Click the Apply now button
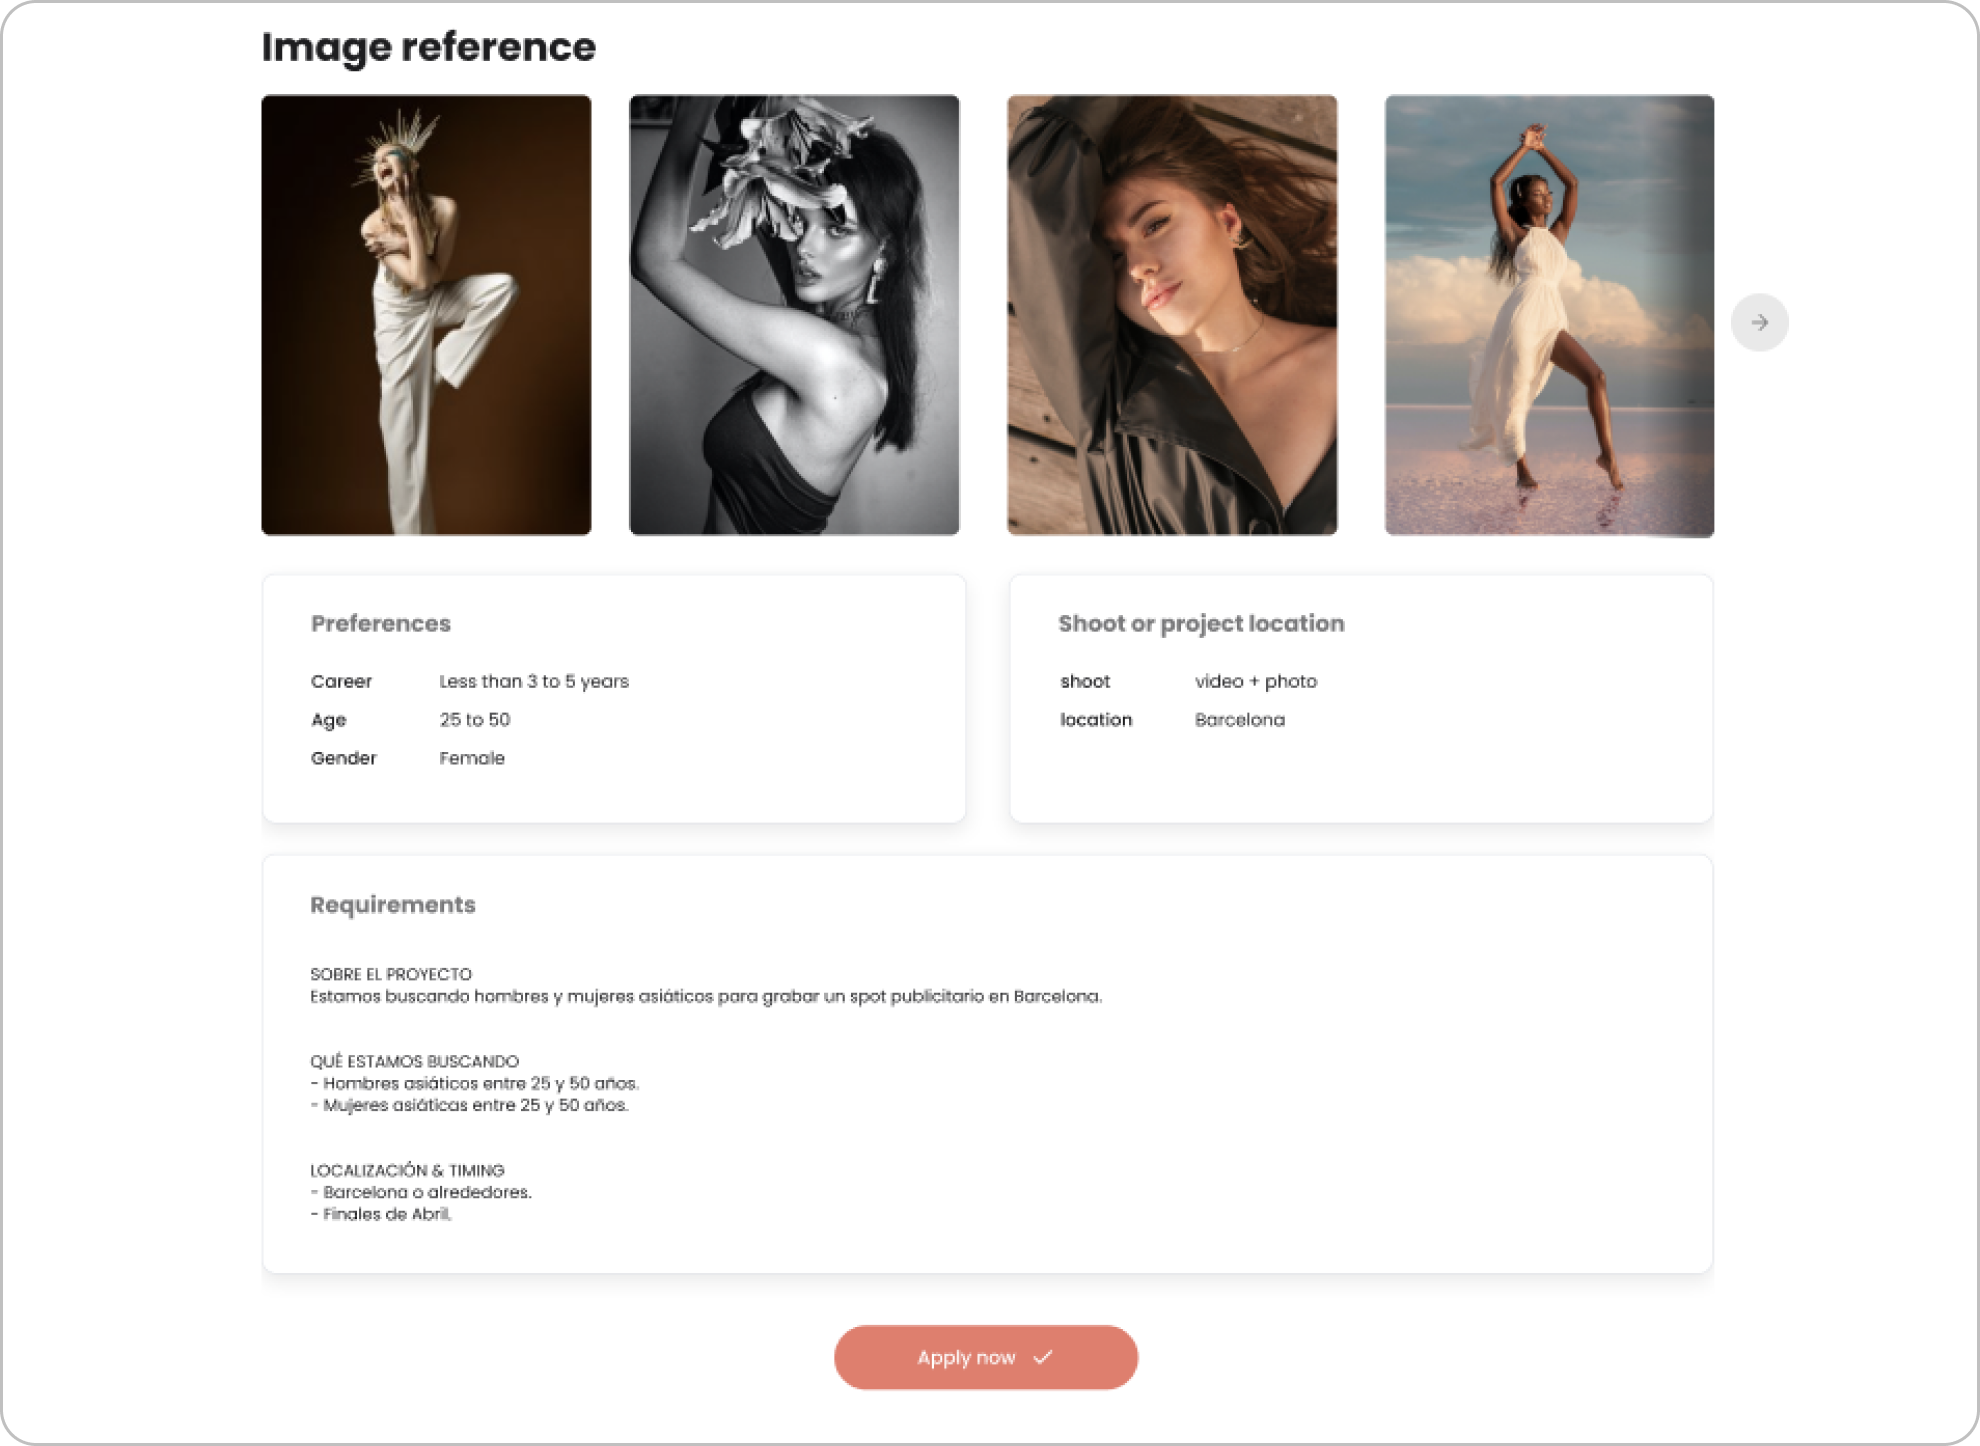The width and height of the screenshot is (1980, 1446). (x=985, y=1357)
